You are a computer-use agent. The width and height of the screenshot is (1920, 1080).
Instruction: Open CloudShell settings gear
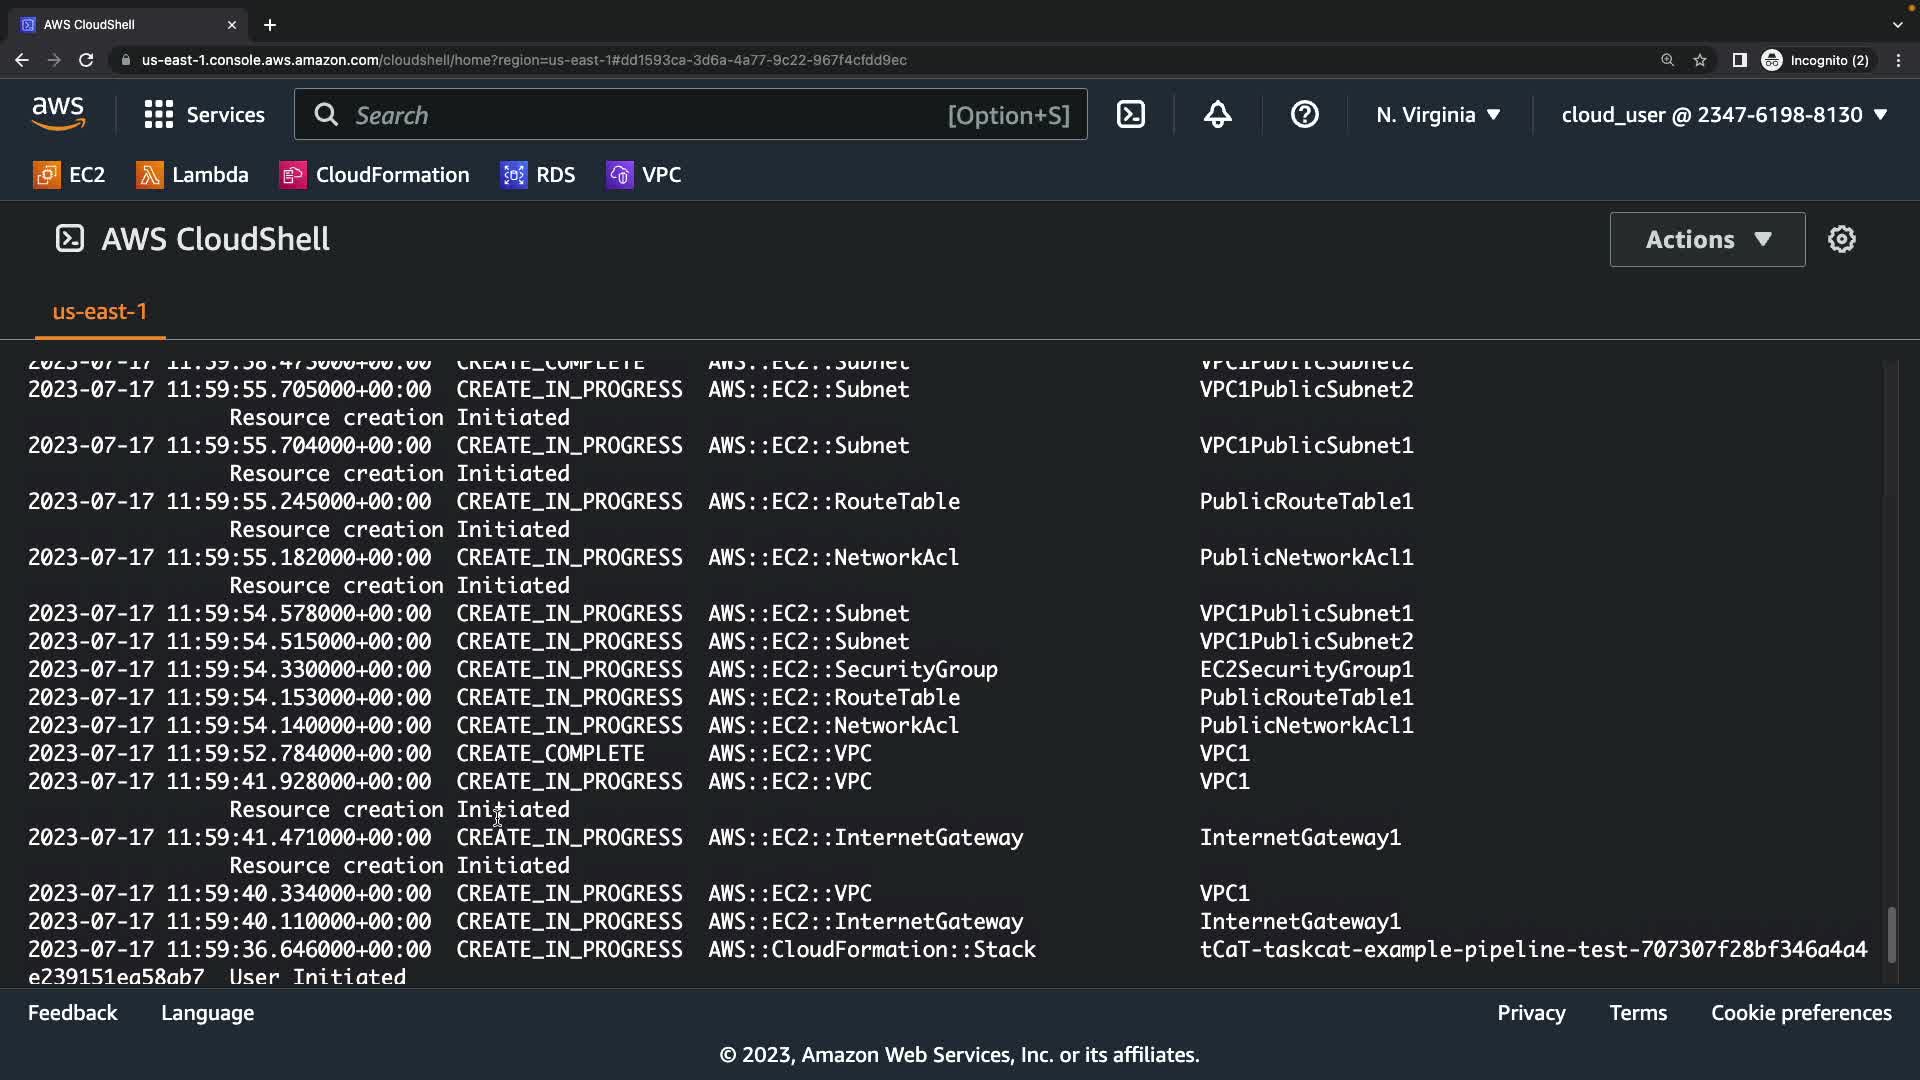point(1841,239)
